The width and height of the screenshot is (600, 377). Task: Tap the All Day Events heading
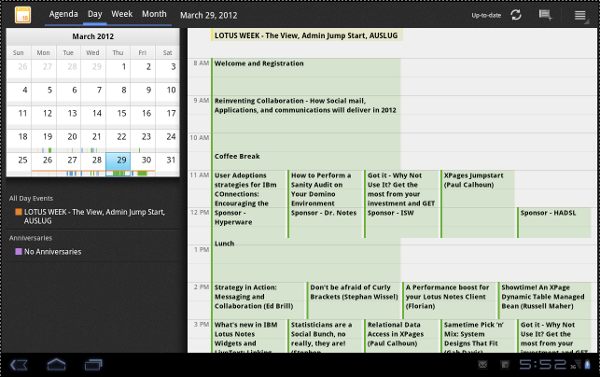click(31, 198)
